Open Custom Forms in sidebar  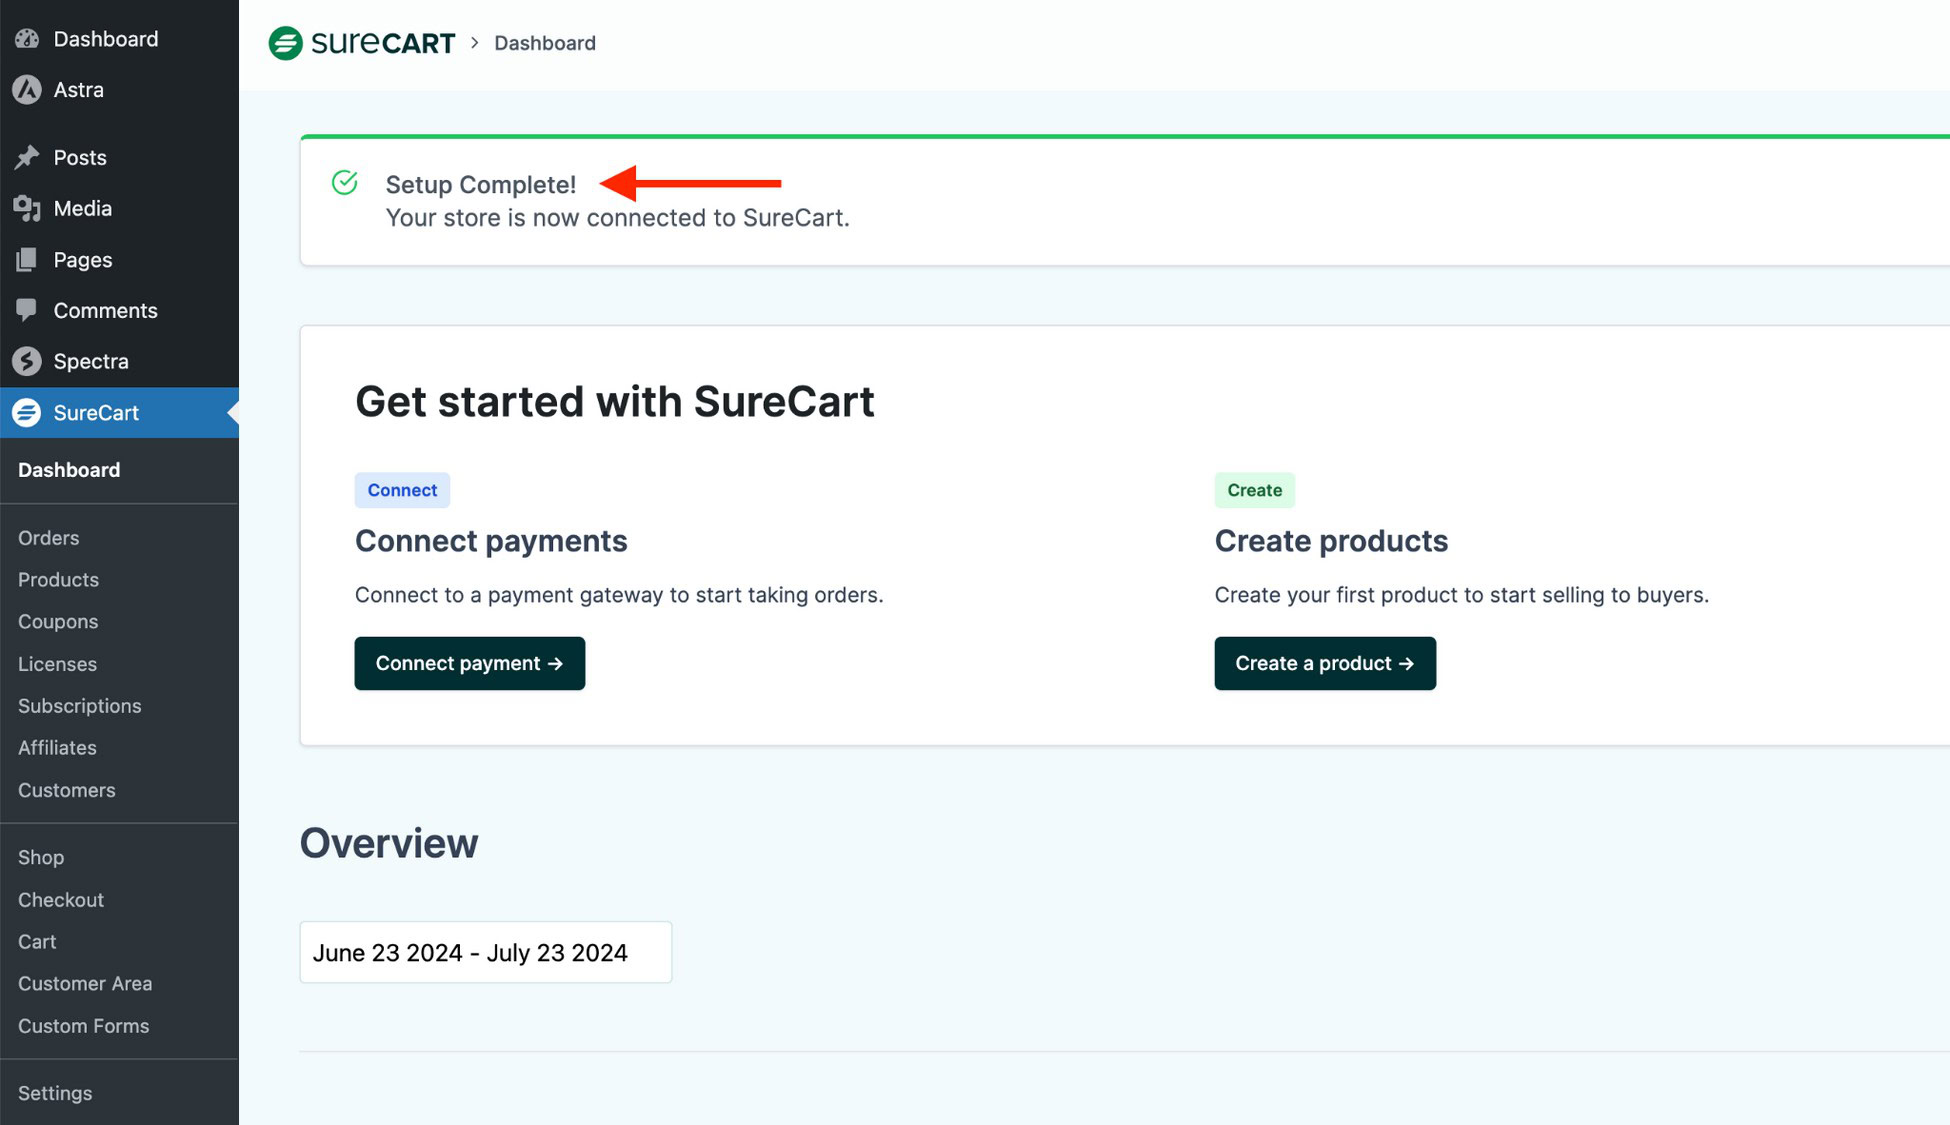click(83, 1026)
